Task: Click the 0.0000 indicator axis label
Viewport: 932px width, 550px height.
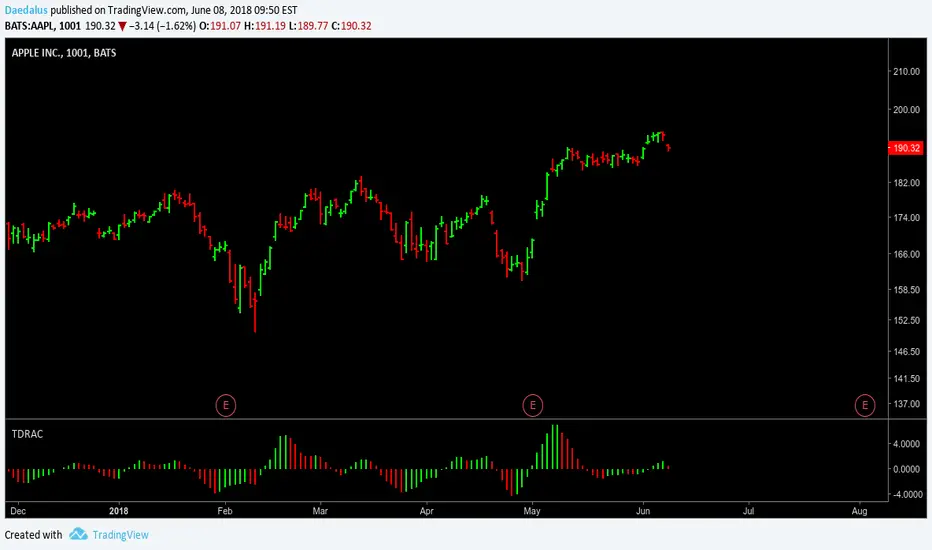Action: coord(908,469)
